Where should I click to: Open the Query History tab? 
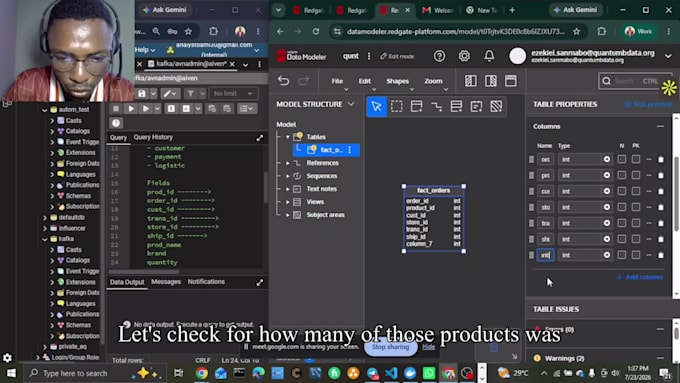pos(153,137)
